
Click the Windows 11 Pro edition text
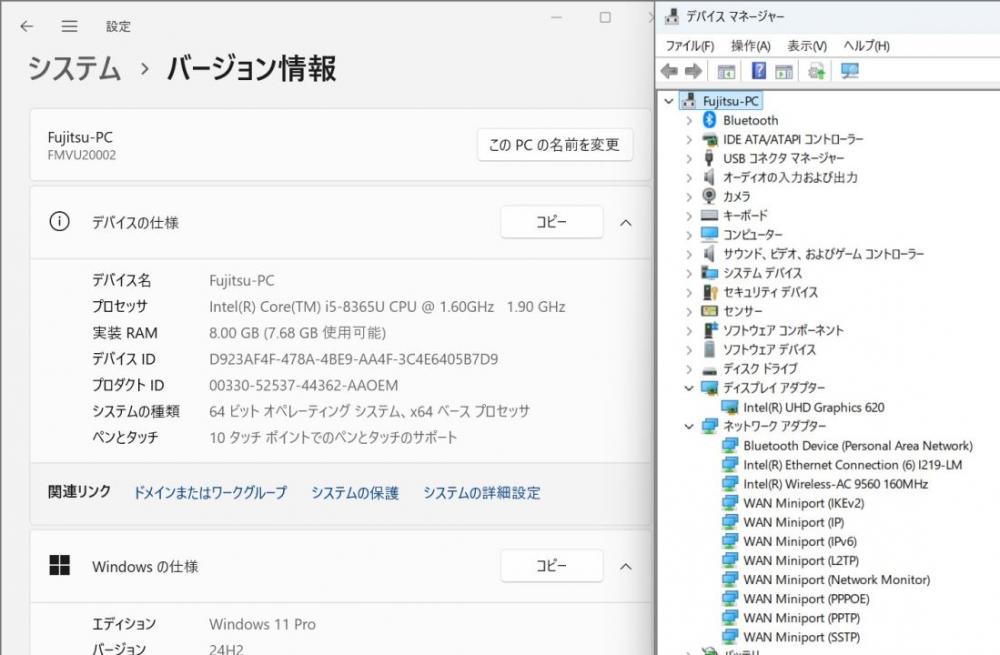[x=262, y=624]
